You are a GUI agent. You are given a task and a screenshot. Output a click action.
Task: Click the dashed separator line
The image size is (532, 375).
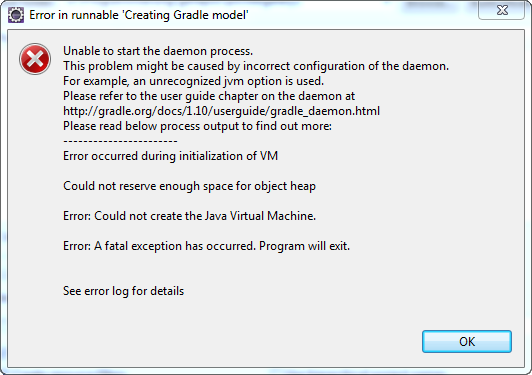coord(120,141)
